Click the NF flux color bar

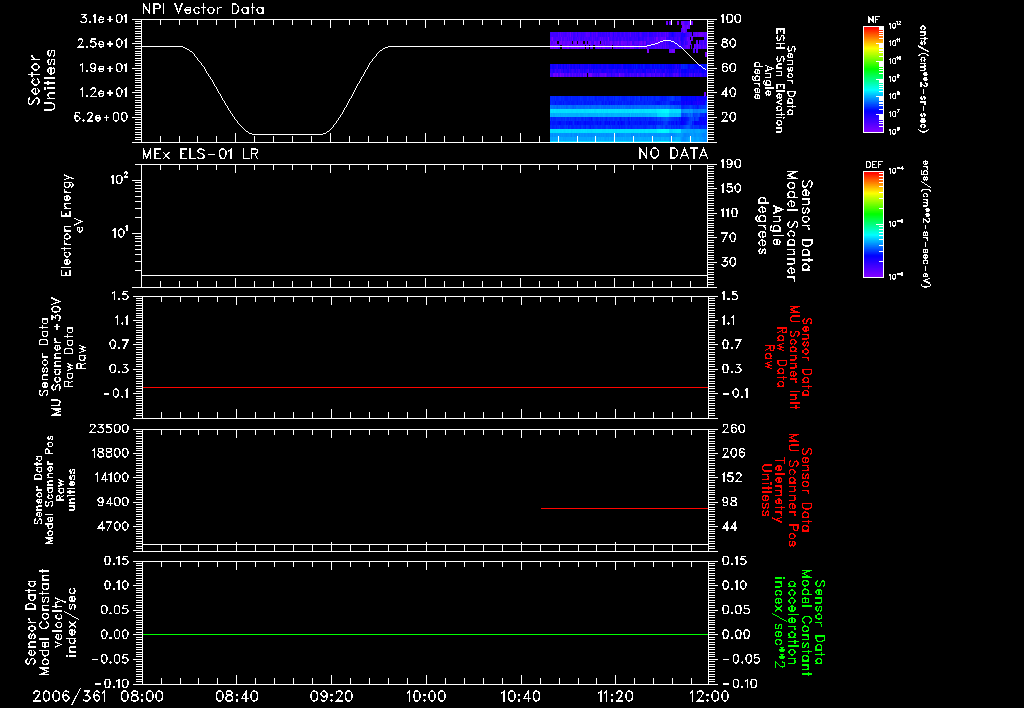click(873, 78)
